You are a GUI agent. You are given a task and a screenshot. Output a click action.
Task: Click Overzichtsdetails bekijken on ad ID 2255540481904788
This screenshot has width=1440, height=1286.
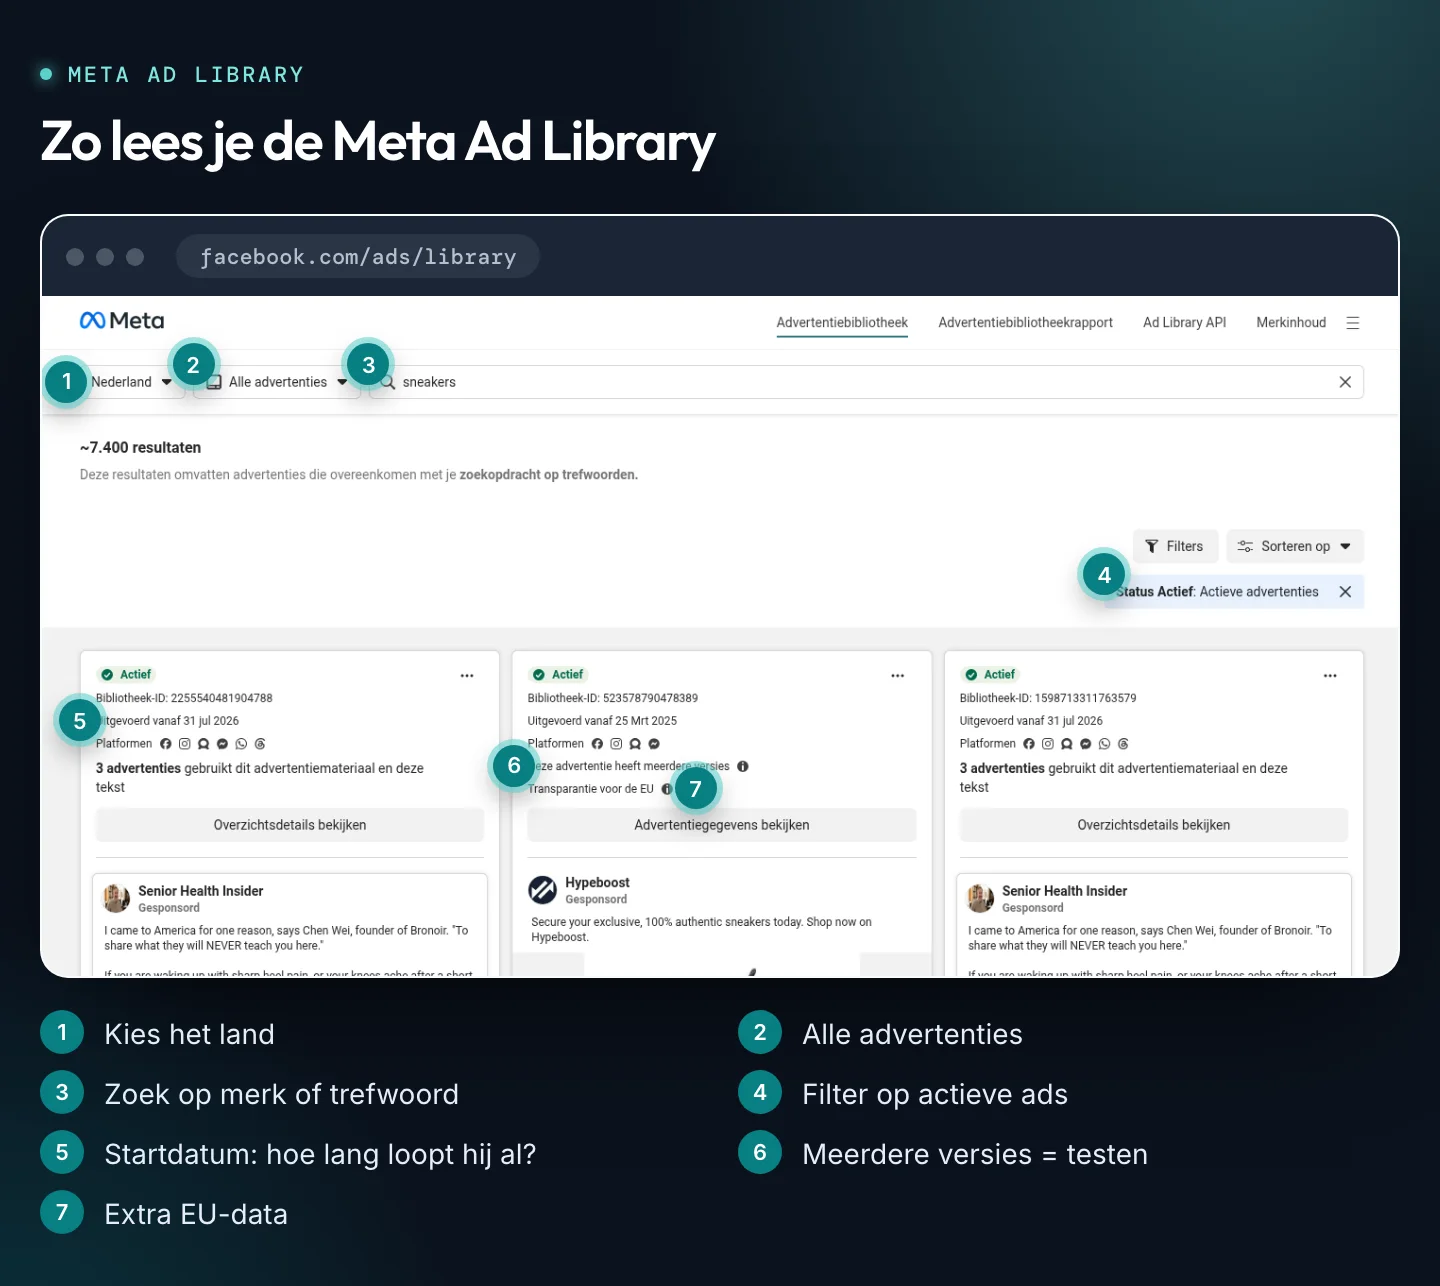(x=290, y=825)
